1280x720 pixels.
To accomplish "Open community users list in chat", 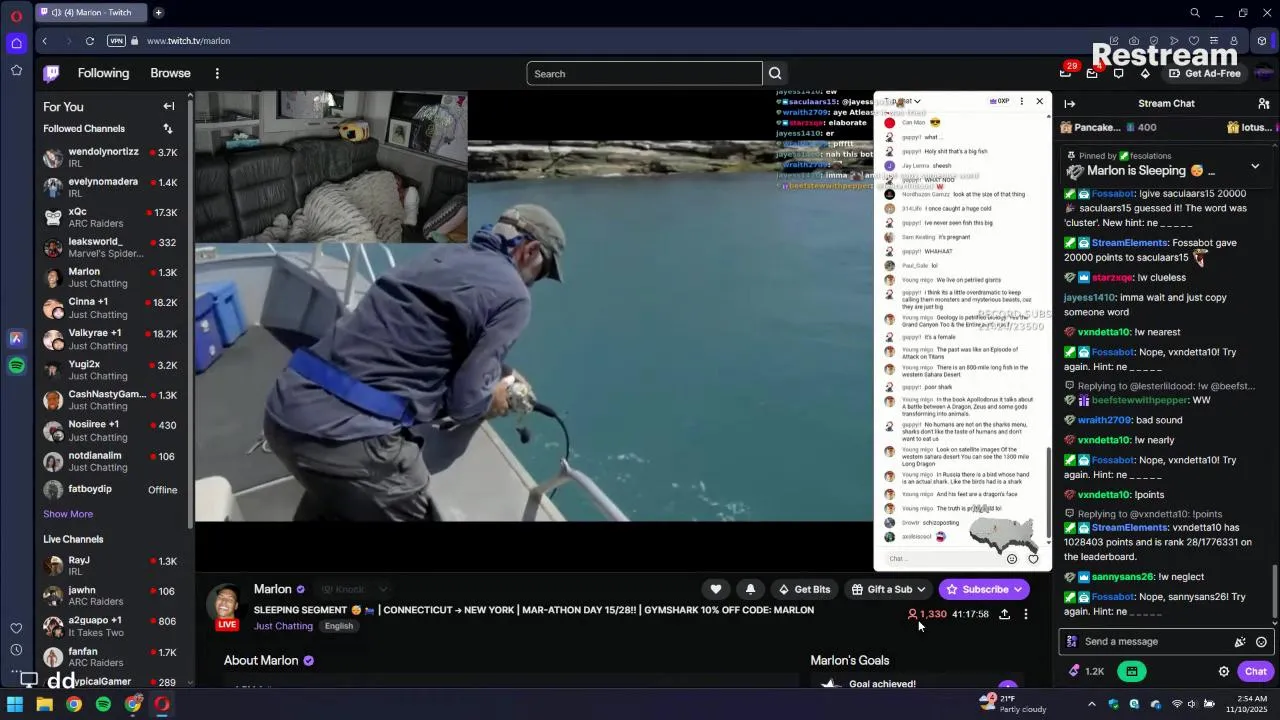I will tap(1264, 103).
